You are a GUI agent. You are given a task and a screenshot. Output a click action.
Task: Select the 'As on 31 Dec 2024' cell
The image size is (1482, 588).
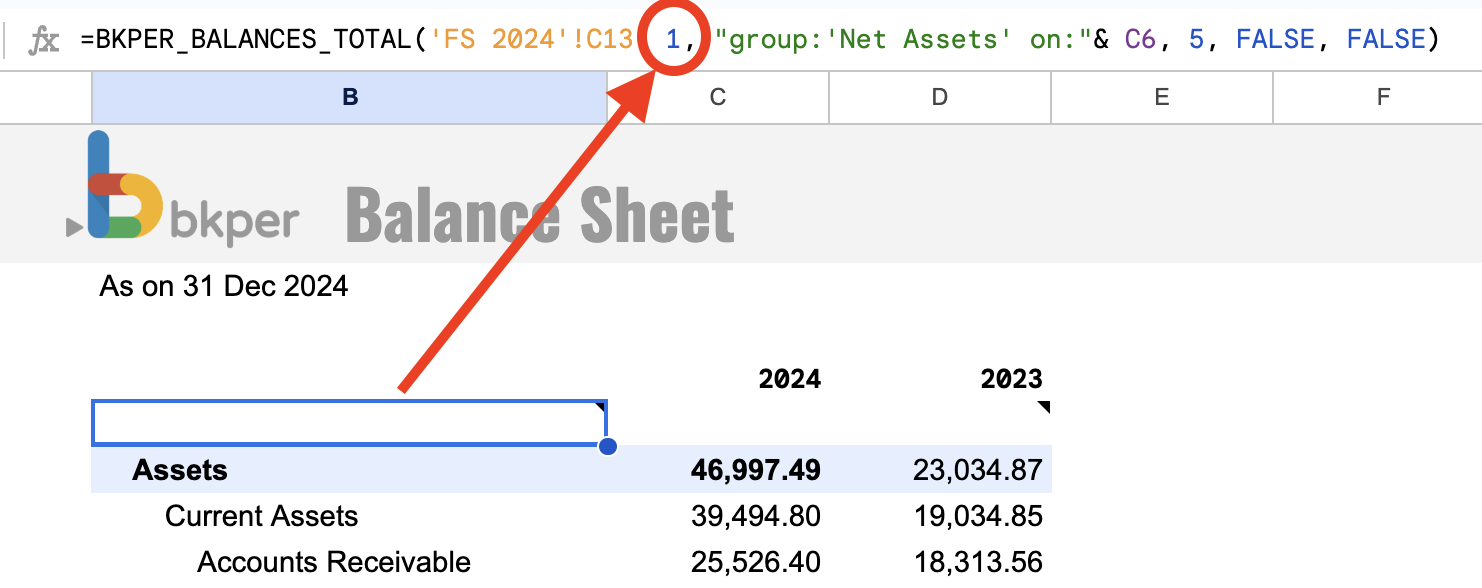[222, 286]
